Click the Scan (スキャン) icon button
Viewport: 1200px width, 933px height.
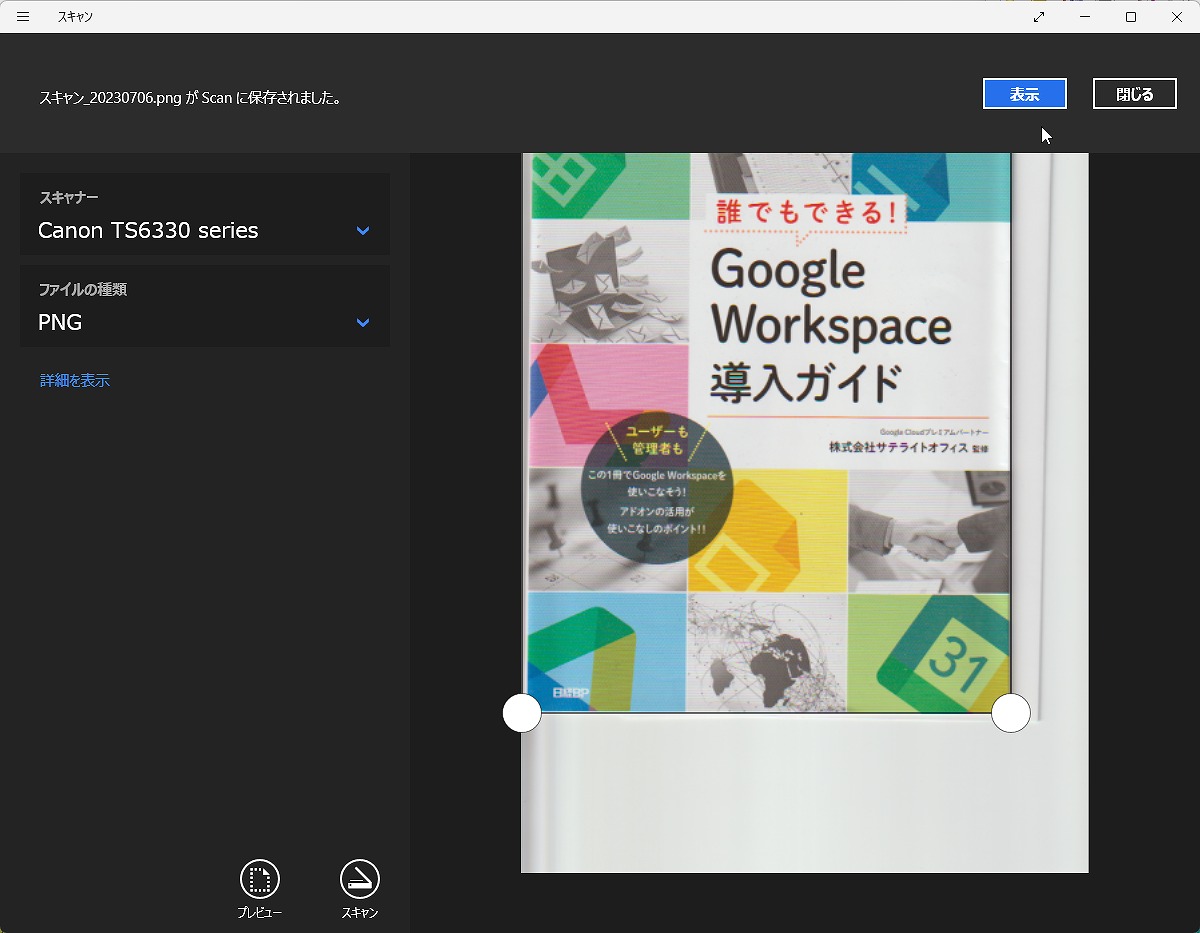pyautogui.click(x=360, y=879)
